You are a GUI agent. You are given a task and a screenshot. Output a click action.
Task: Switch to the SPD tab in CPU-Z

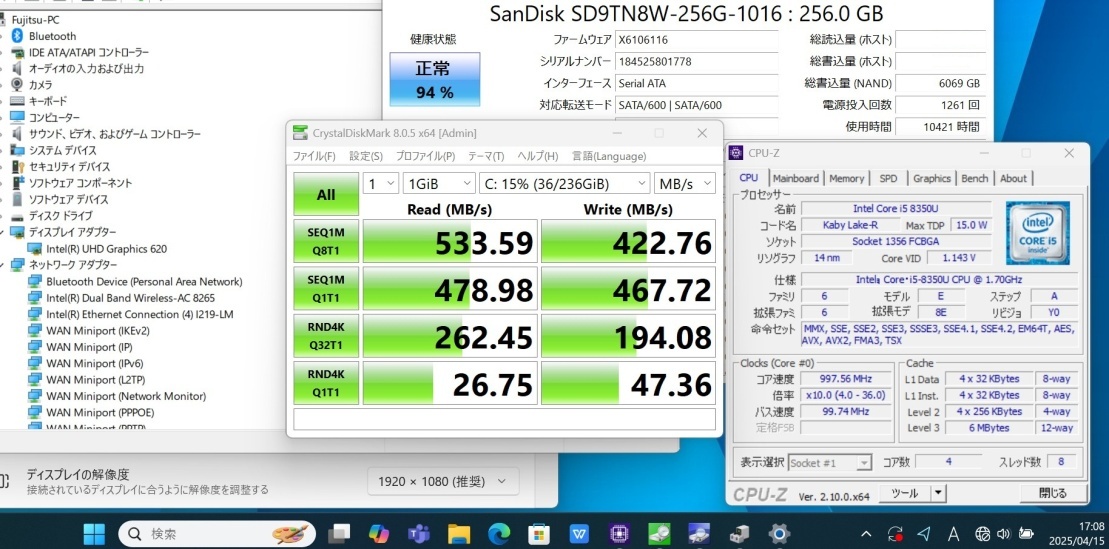click(888, 178)
